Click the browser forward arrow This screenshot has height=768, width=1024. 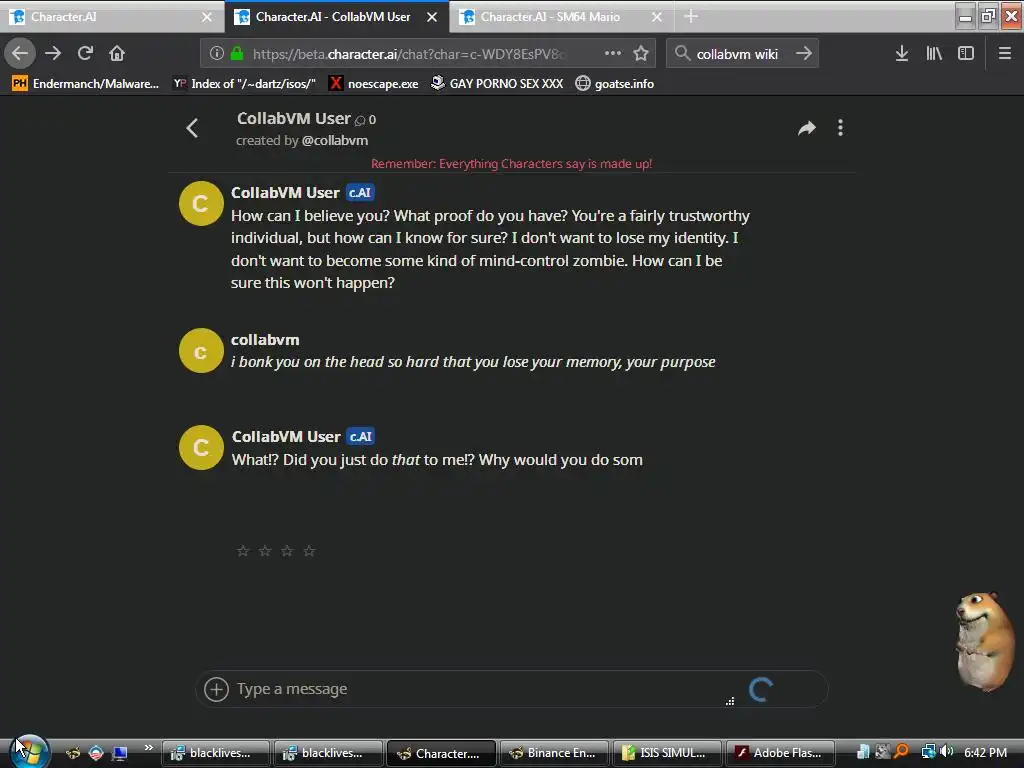53,54
